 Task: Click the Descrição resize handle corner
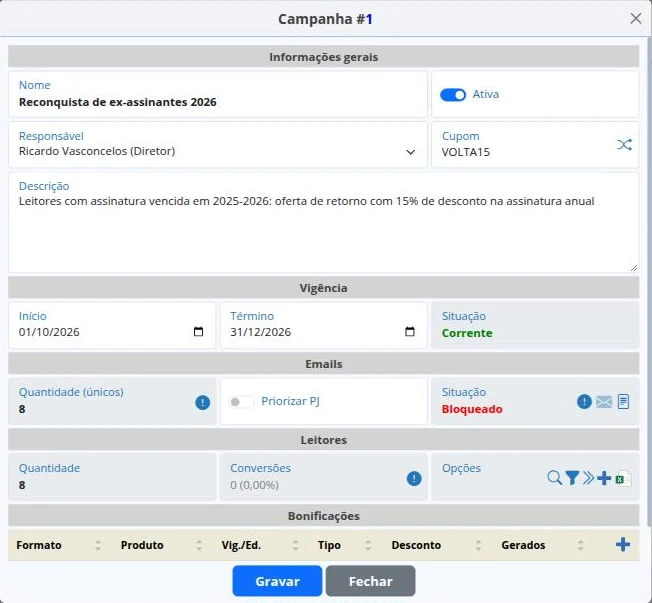(634, 268)
